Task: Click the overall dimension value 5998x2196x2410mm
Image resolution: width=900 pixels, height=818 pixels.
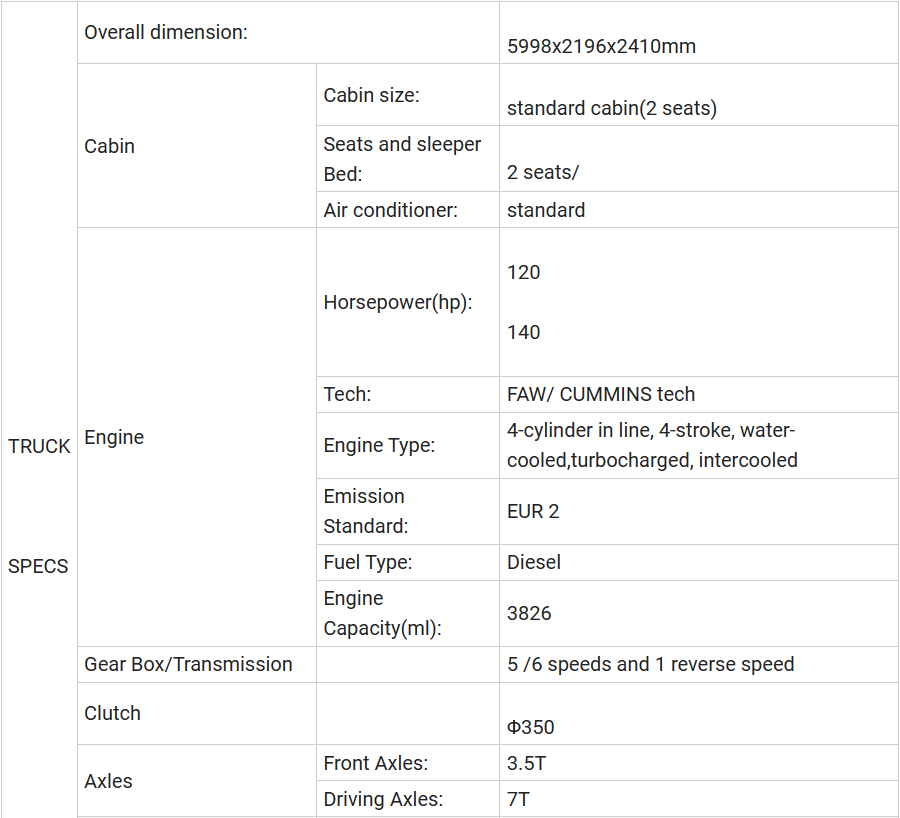Action: pos(601,46)
